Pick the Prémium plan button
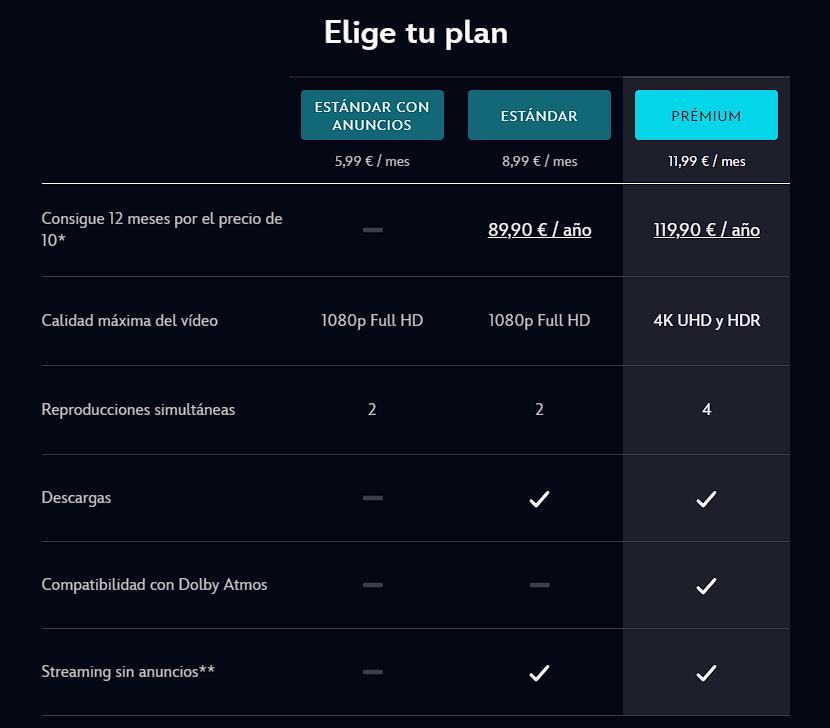The height and width of the screenshot is (728, 830). coord(706,115)
